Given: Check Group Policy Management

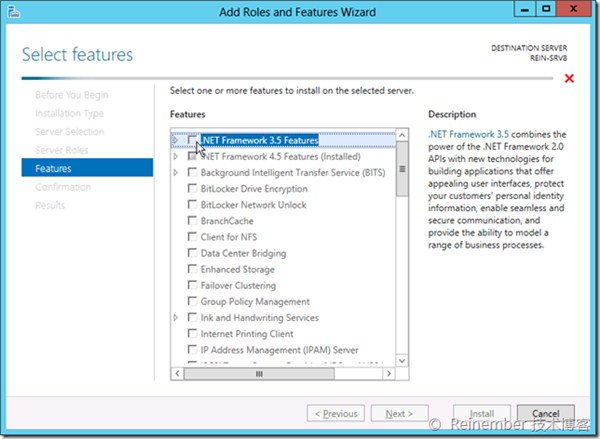Looking at the screenshot, I should [192, 301].
